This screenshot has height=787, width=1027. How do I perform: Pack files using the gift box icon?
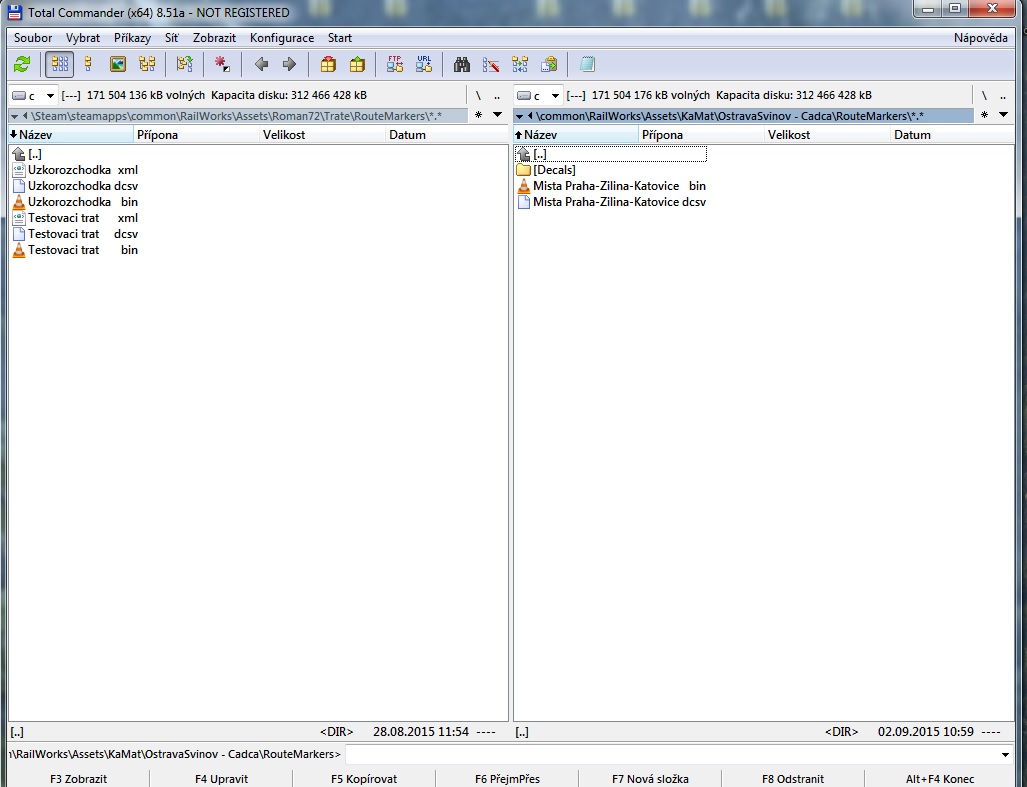328,64
